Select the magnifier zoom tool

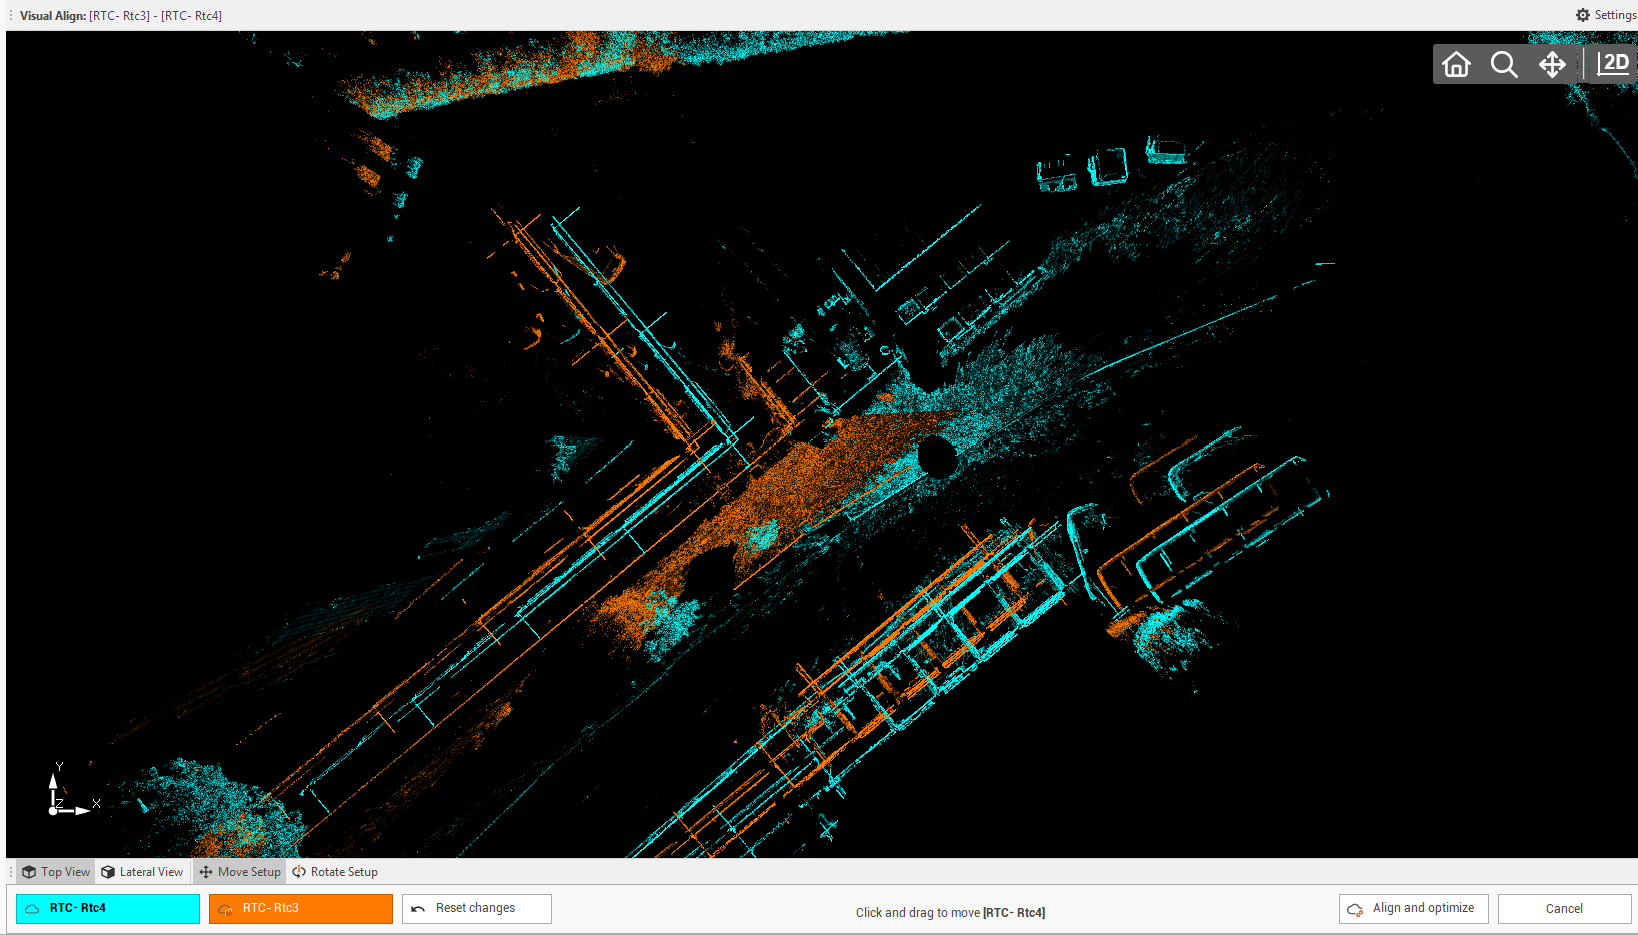tap(1504, 65)
